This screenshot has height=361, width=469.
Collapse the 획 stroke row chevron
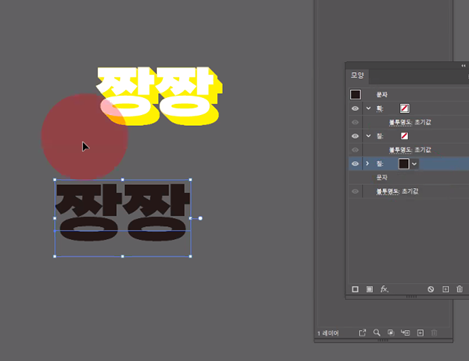368,108
